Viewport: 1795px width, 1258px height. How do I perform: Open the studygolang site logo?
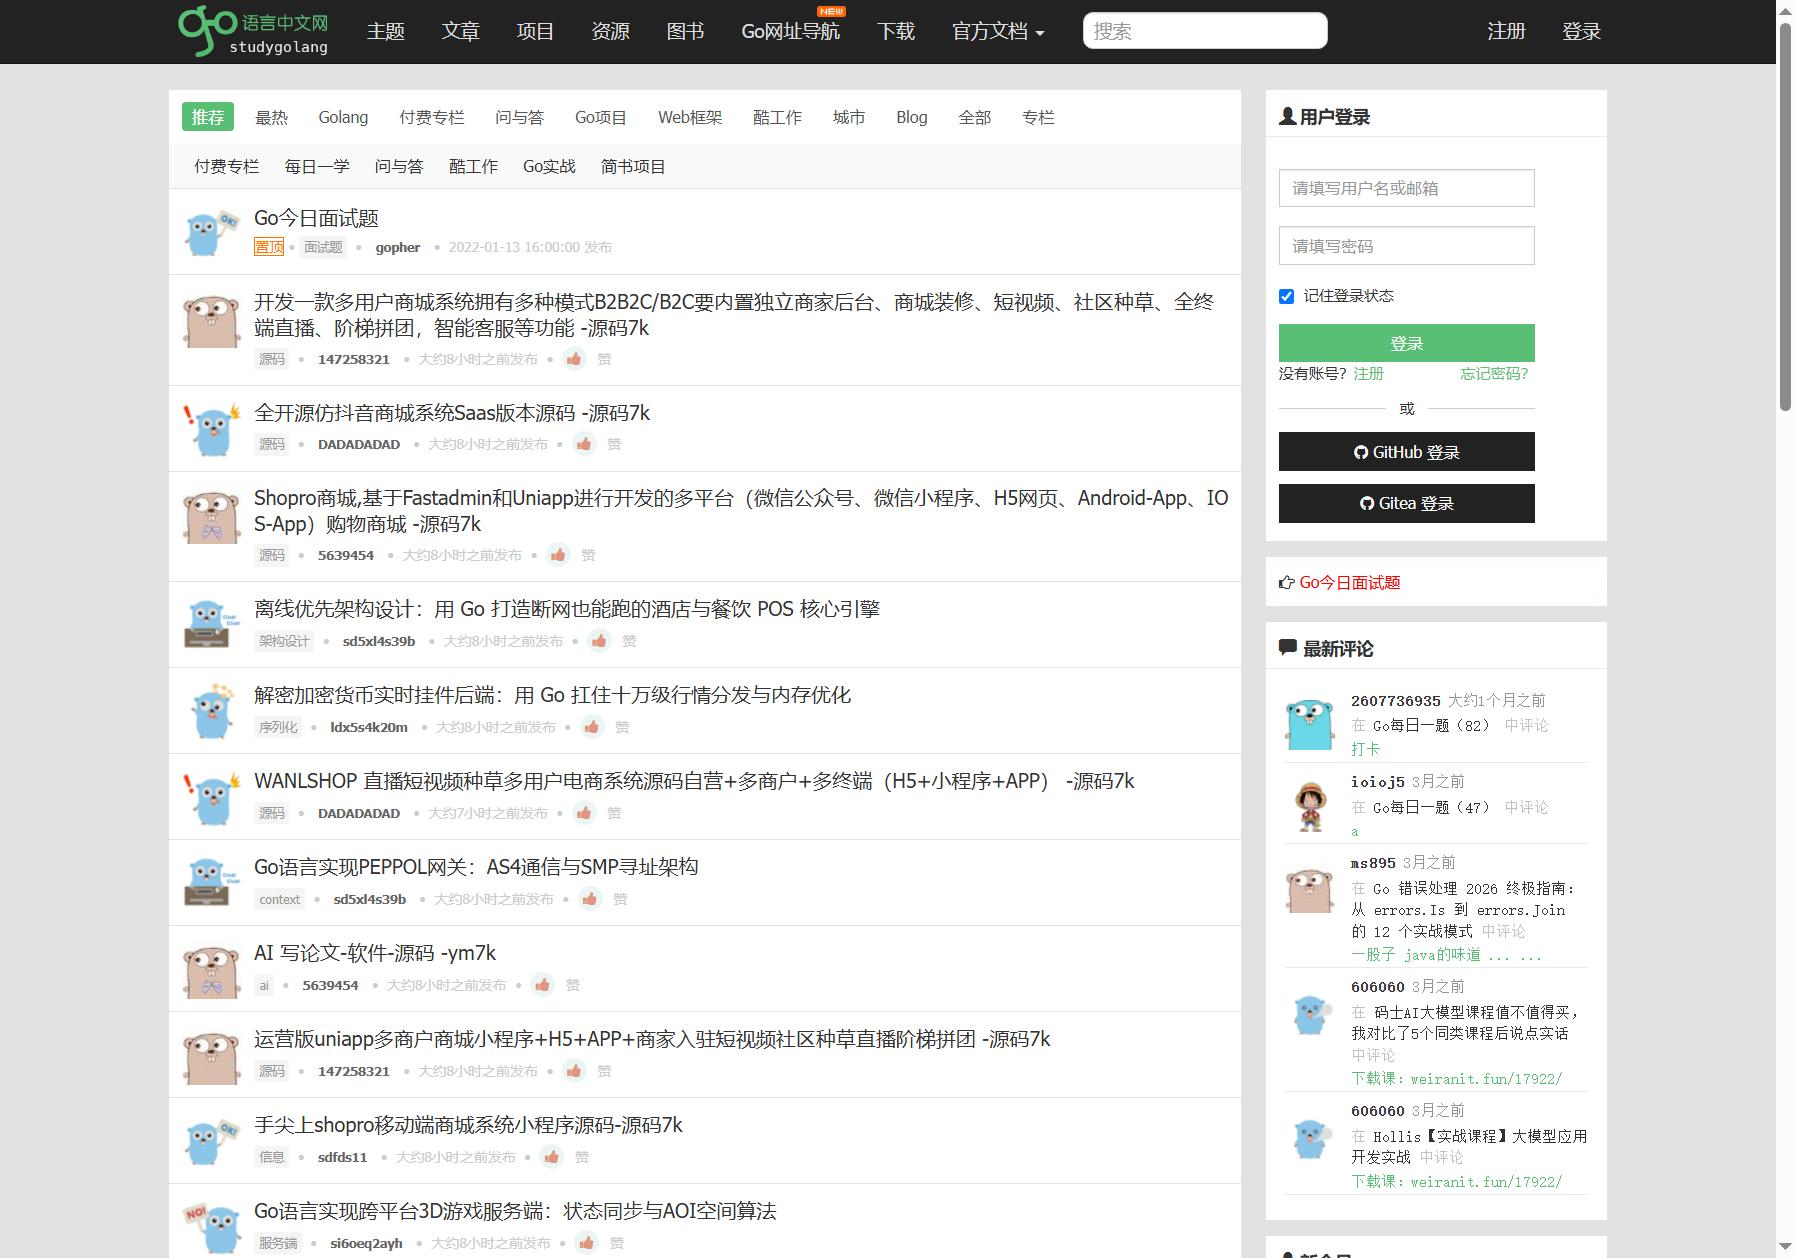(x=254, y=31)
